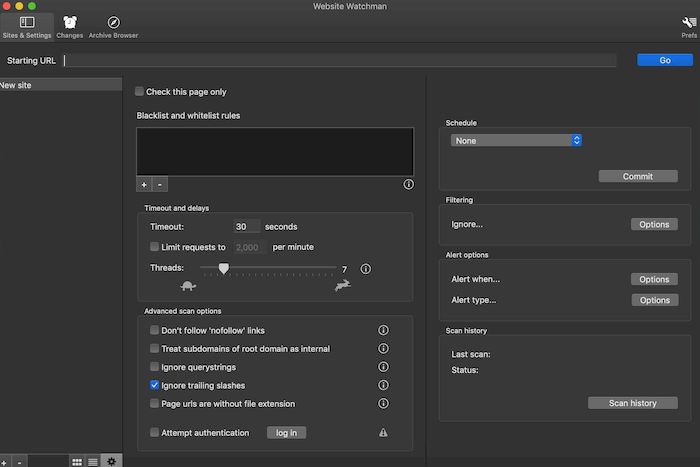The height and width of the screenshot is (467, 700).
Task: Enable Check this page only
Action: click(140, 92)
